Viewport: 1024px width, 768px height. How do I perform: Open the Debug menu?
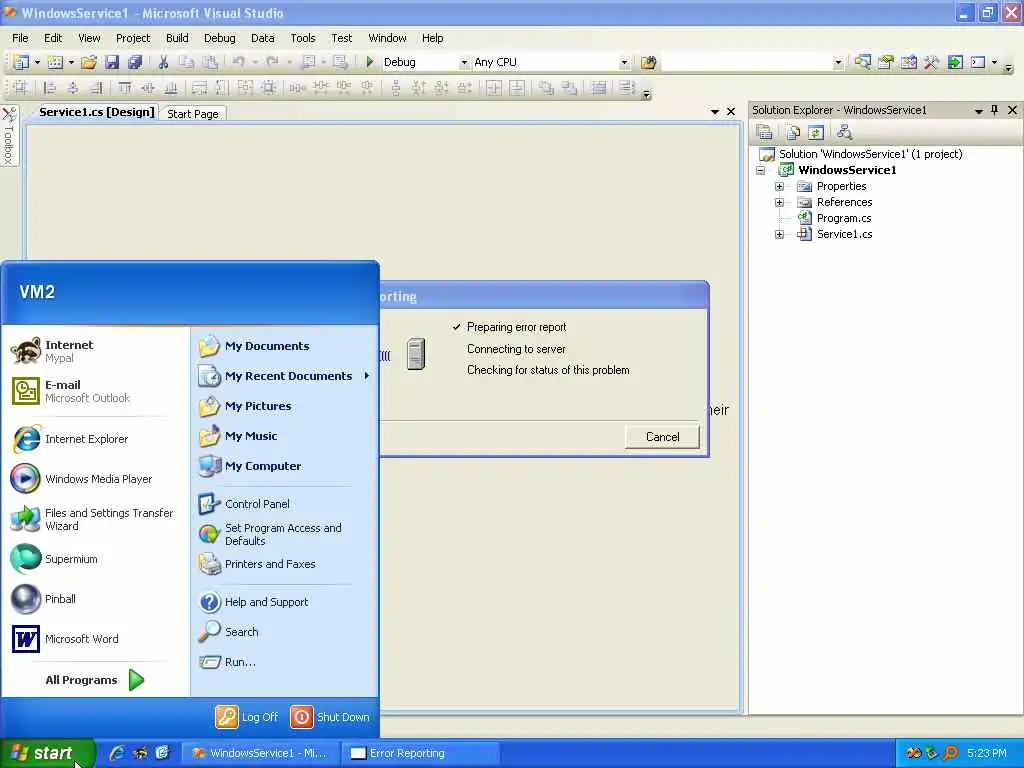click(x=219, y=38)
